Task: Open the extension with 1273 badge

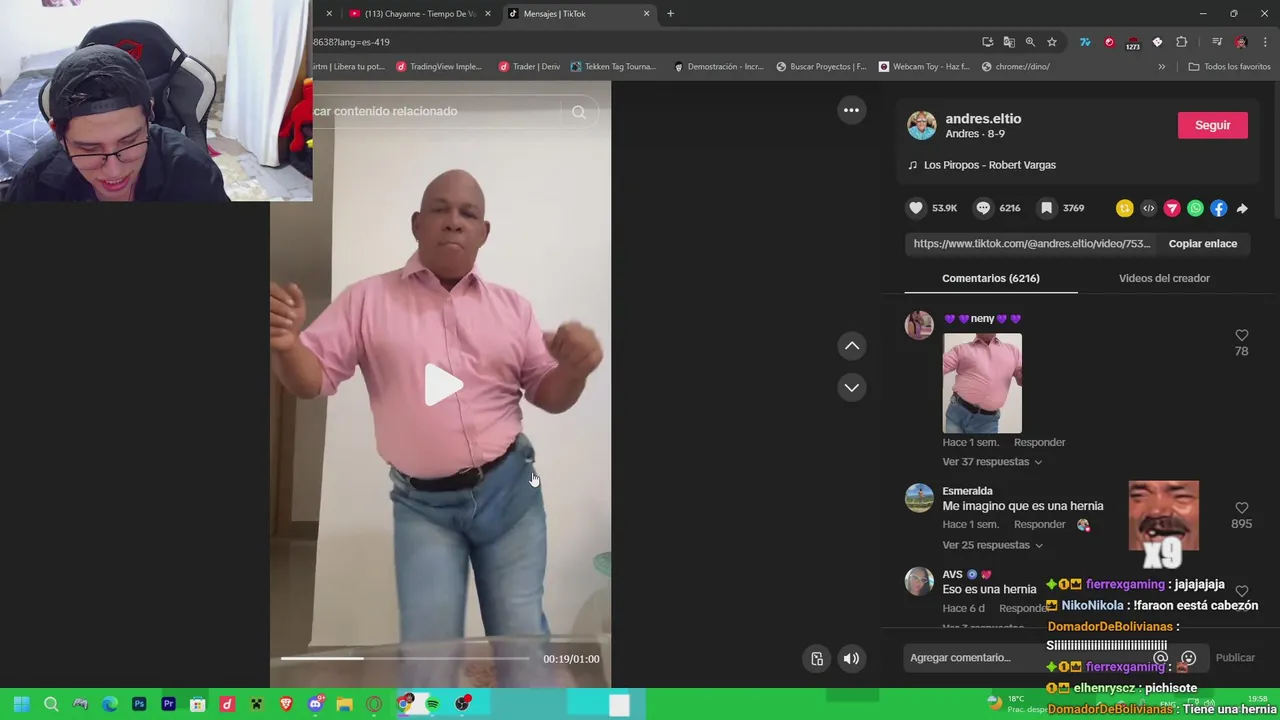Action: point(1133,43)
